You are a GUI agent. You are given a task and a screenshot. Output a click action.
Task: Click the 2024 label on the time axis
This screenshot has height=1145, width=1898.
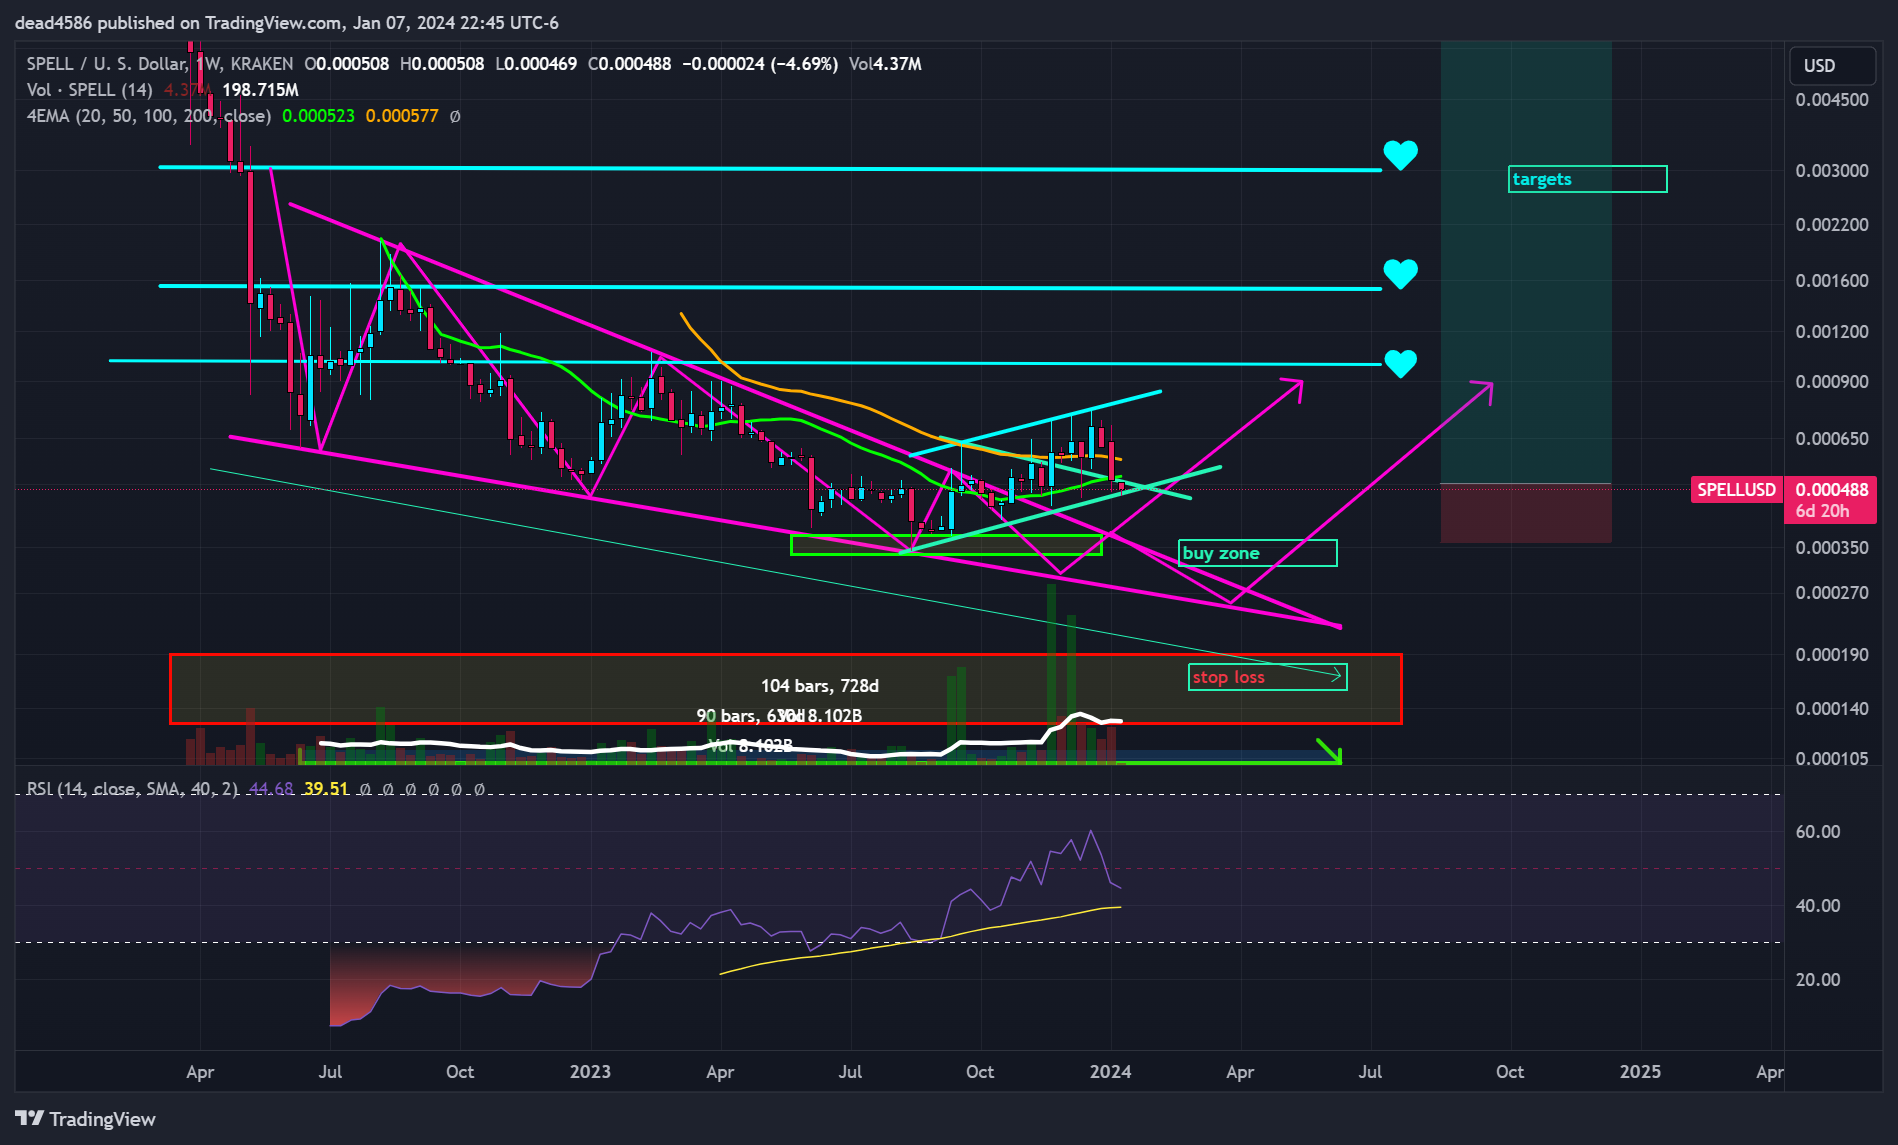click(x=1110, y=1072)
